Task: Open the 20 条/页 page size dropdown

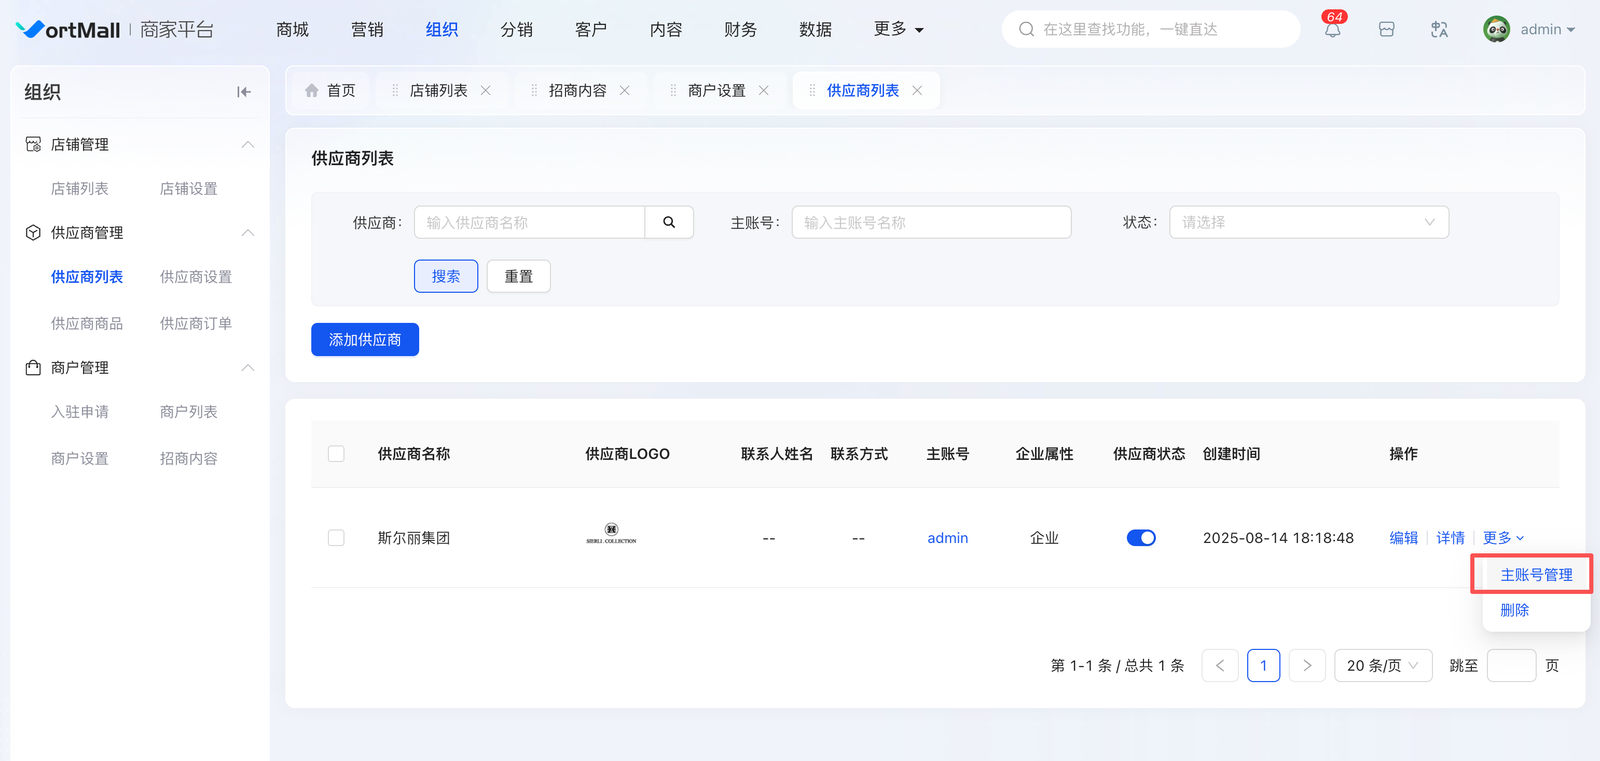Action: (x=1382, y=666)
